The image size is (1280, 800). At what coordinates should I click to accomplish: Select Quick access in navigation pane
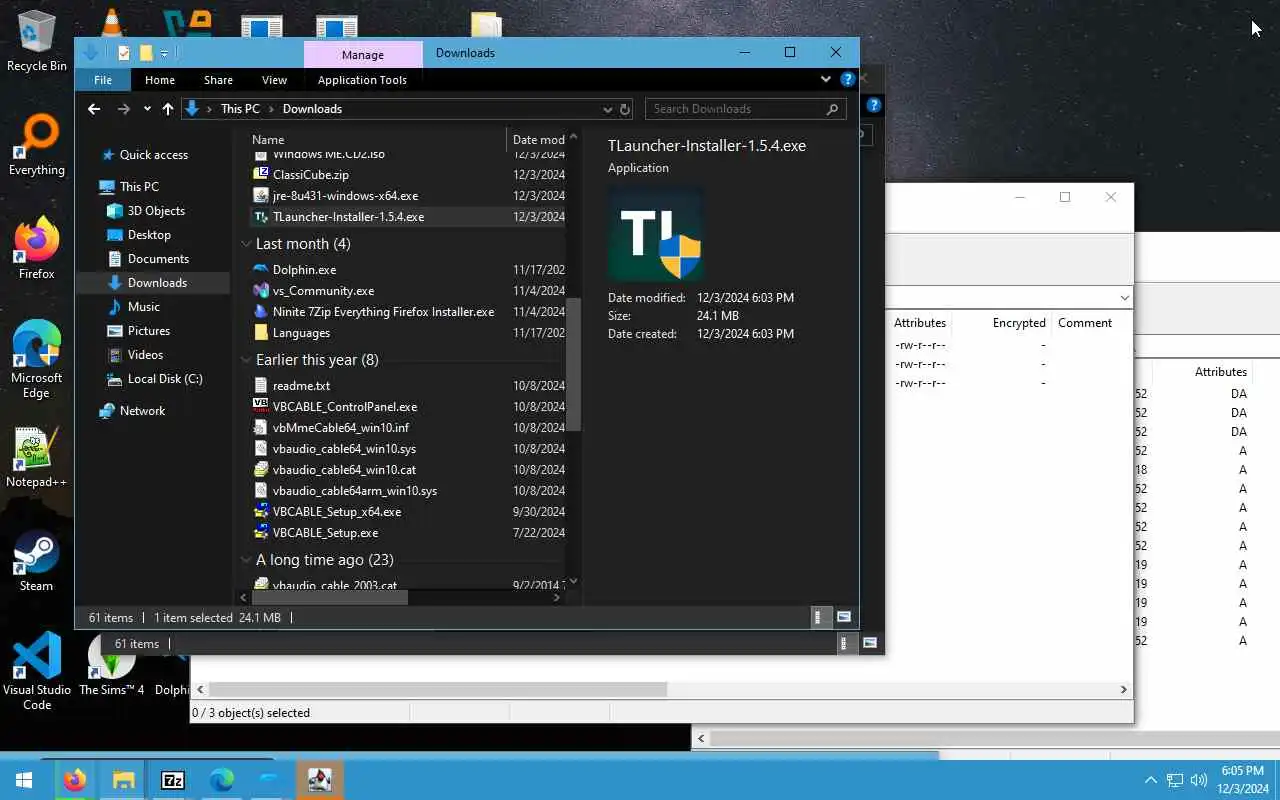tap(154, 155)
